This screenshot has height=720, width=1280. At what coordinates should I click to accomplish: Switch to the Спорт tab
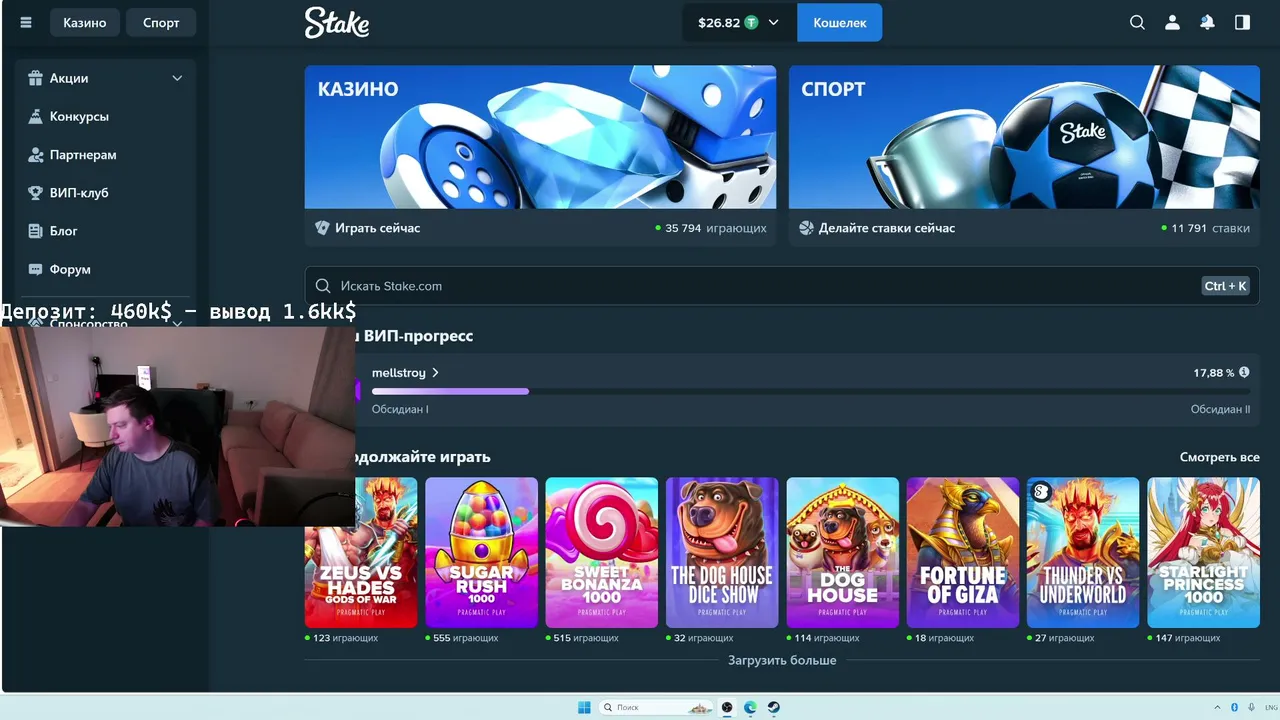[161, 22]
